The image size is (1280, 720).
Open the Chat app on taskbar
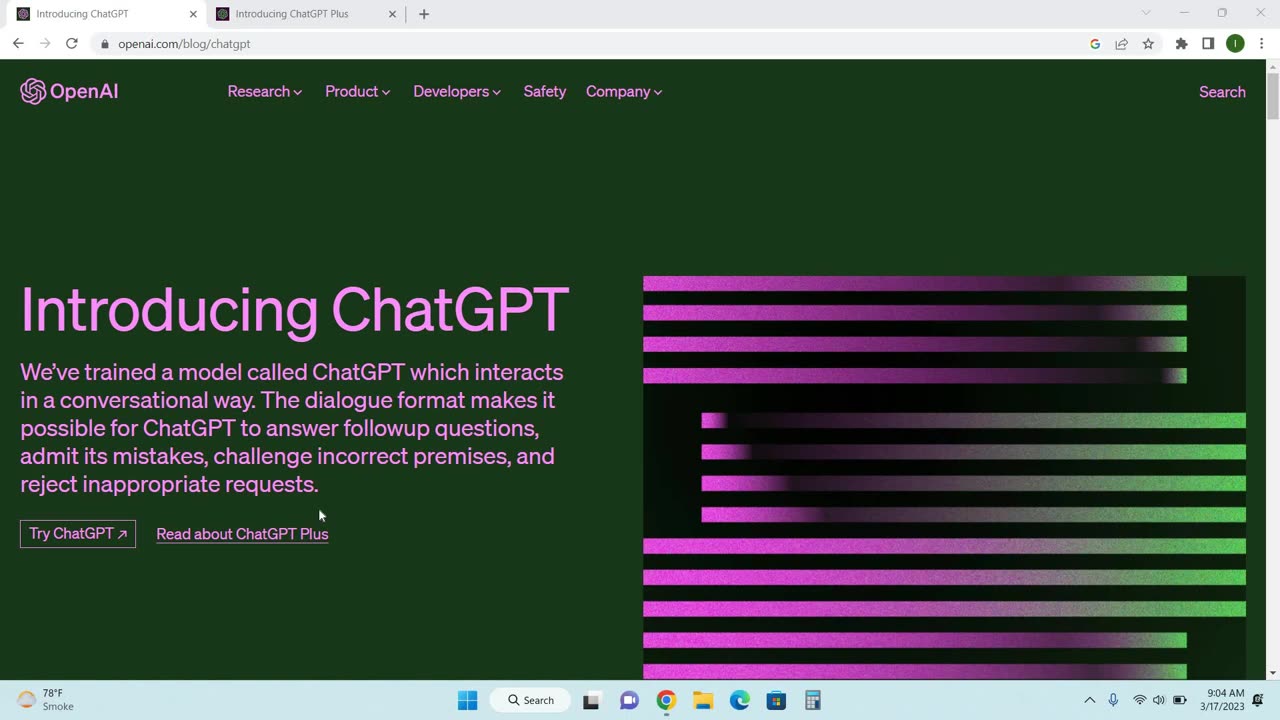tap(629, 700)
